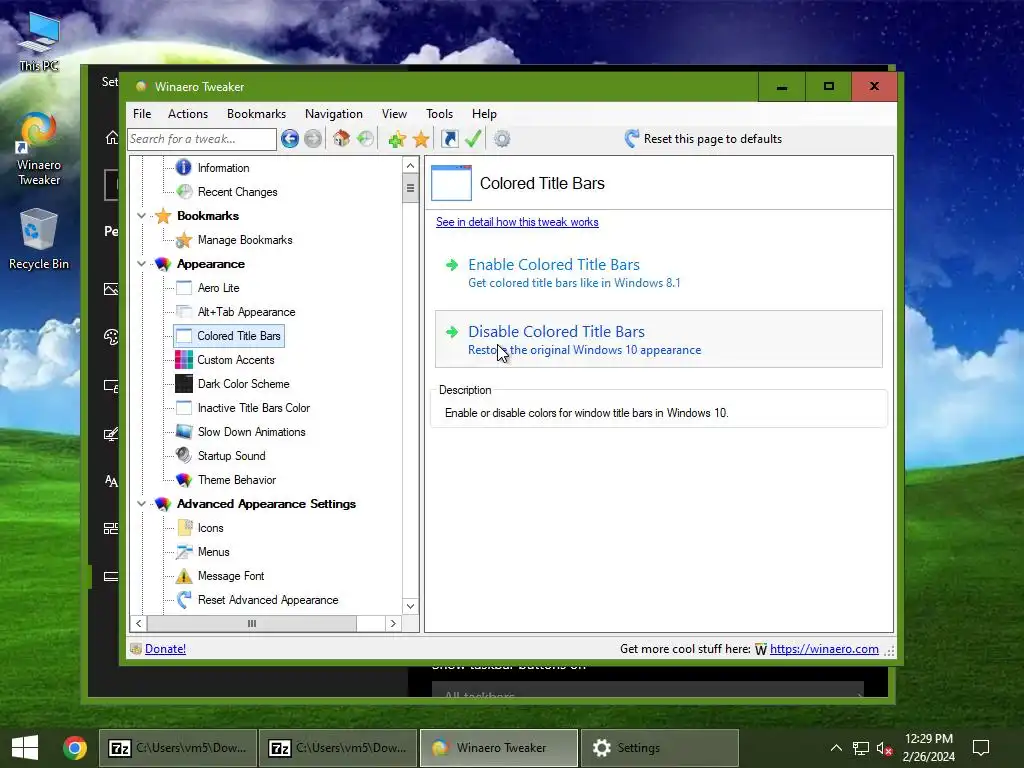The image size is (1024, 768).
Task: Open the Help menu
Action: coord(484,114)
